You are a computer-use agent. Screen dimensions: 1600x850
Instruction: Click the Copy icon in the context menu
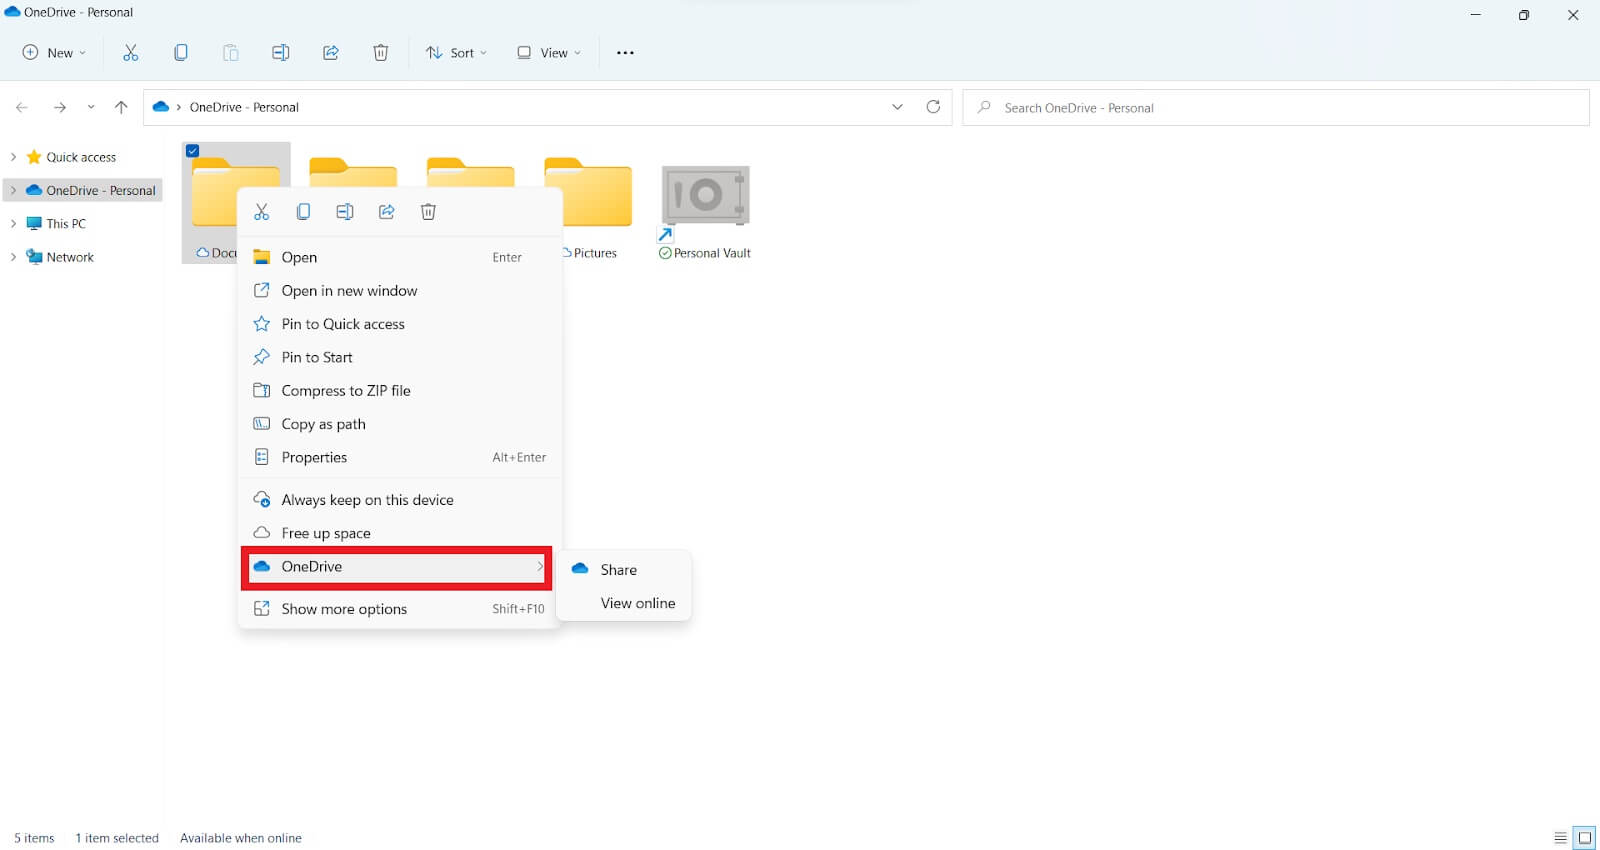click(x=303, y=212)
